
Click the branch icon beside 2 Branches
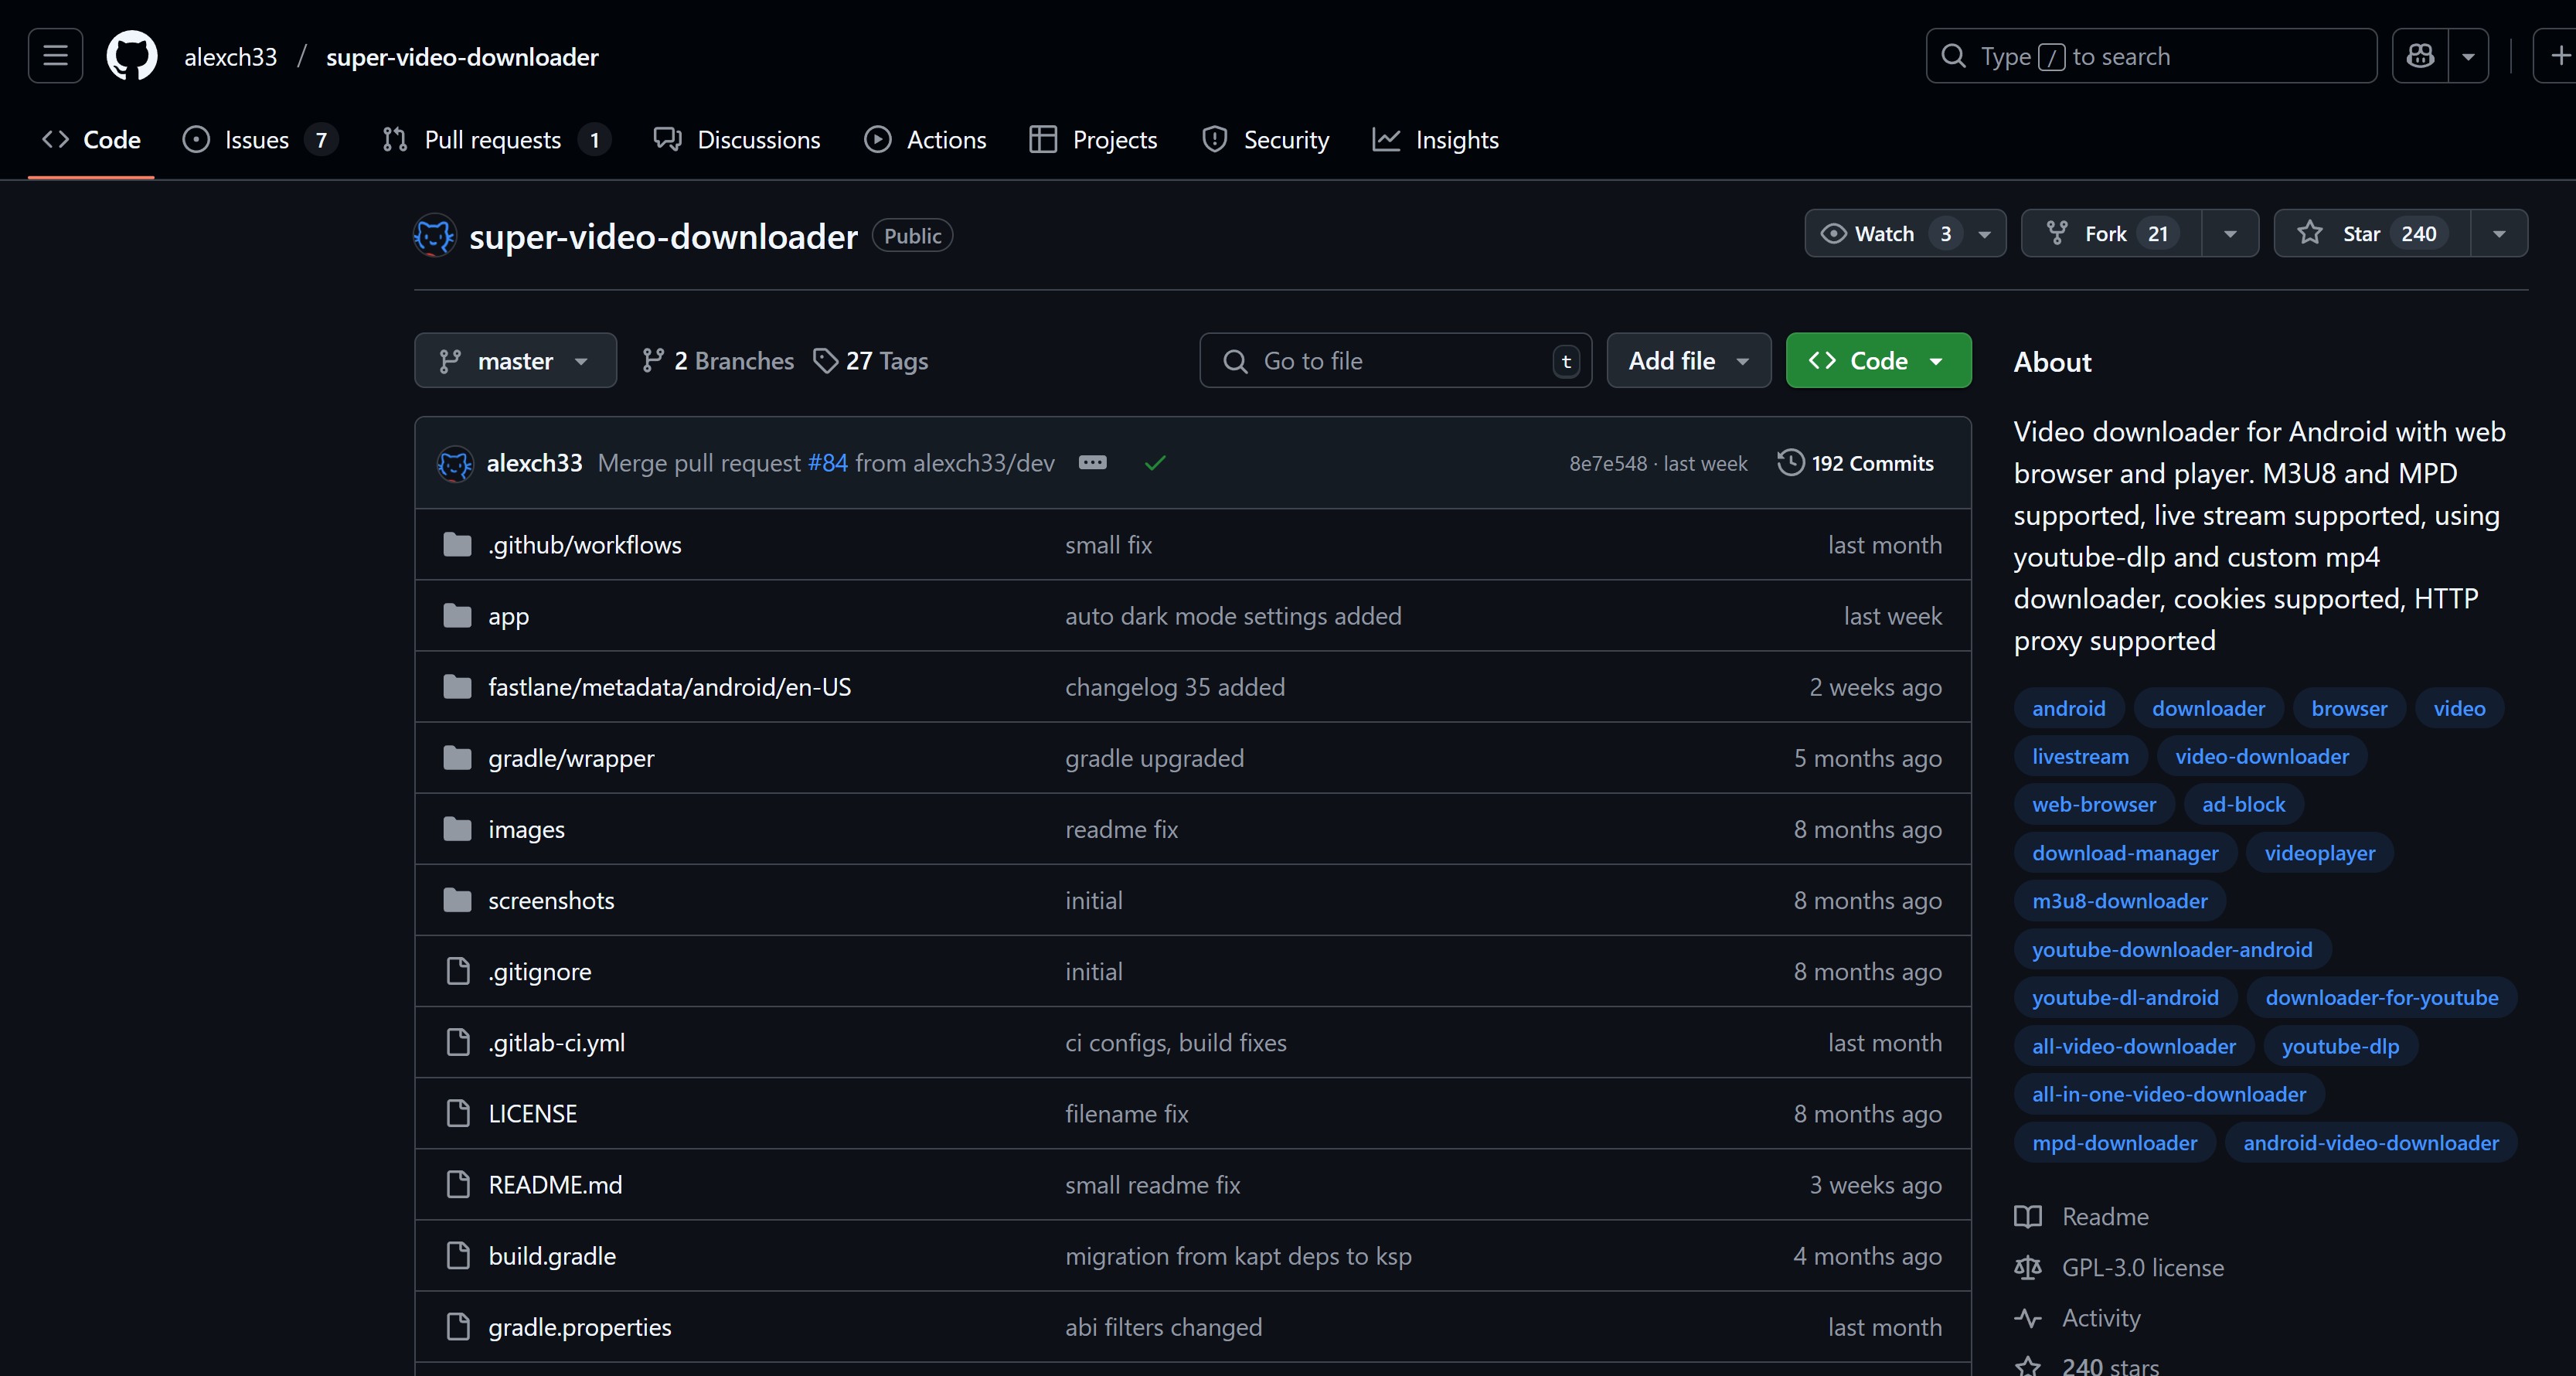(653, 361)
